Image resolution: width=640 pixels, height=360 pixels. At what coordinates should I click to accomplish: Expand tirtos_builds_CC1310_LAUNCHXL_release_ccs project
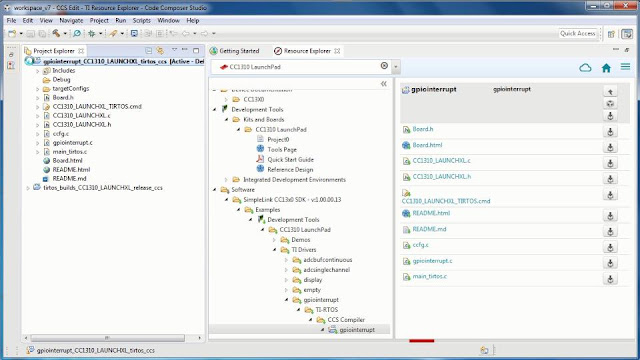point(28,188)
